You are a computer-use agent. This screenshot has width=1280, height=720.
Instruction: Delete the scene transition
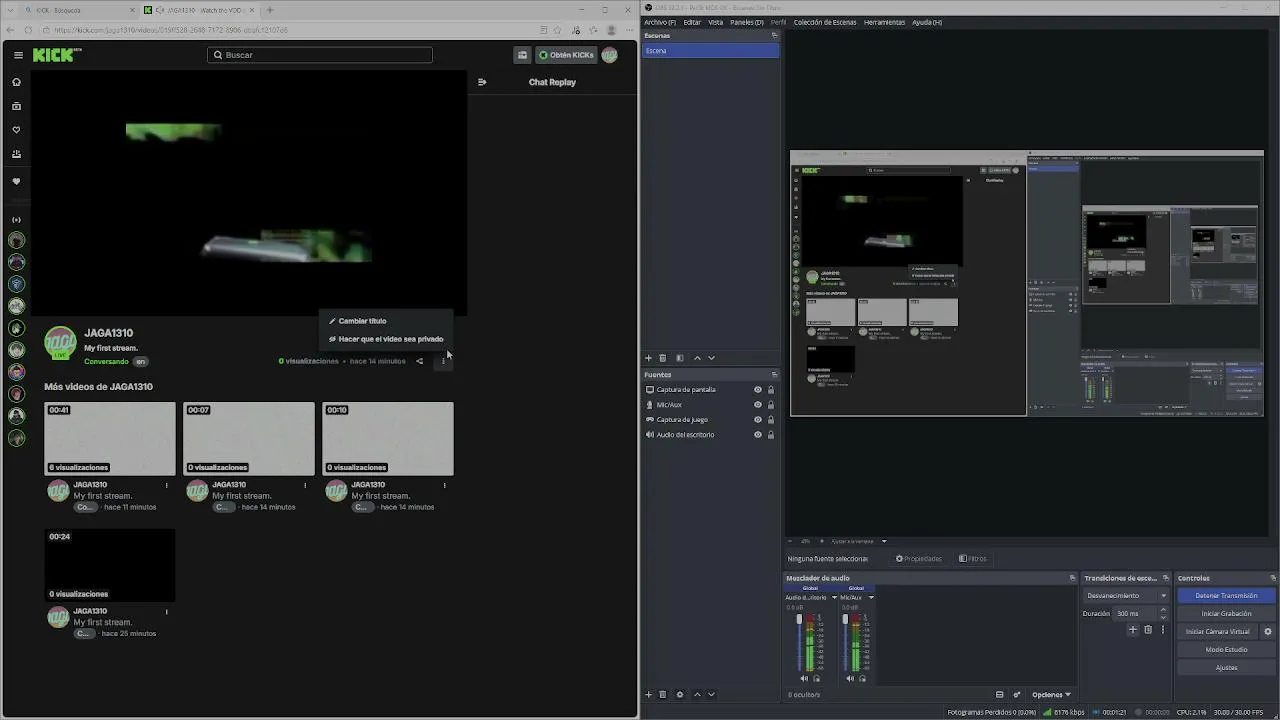point(1148,630)
